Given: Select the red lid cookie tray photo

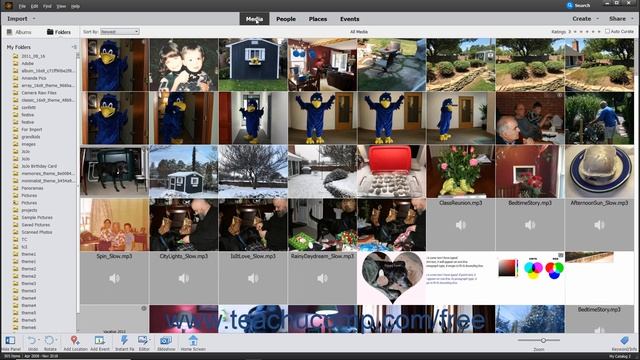Looking at the screenshot, I should (x=391, y=171).
